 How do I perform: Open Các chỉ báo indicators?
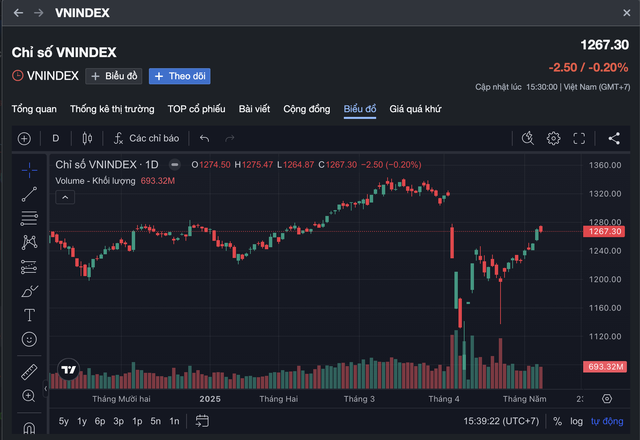pyautogui.click(x=146, y=138)
